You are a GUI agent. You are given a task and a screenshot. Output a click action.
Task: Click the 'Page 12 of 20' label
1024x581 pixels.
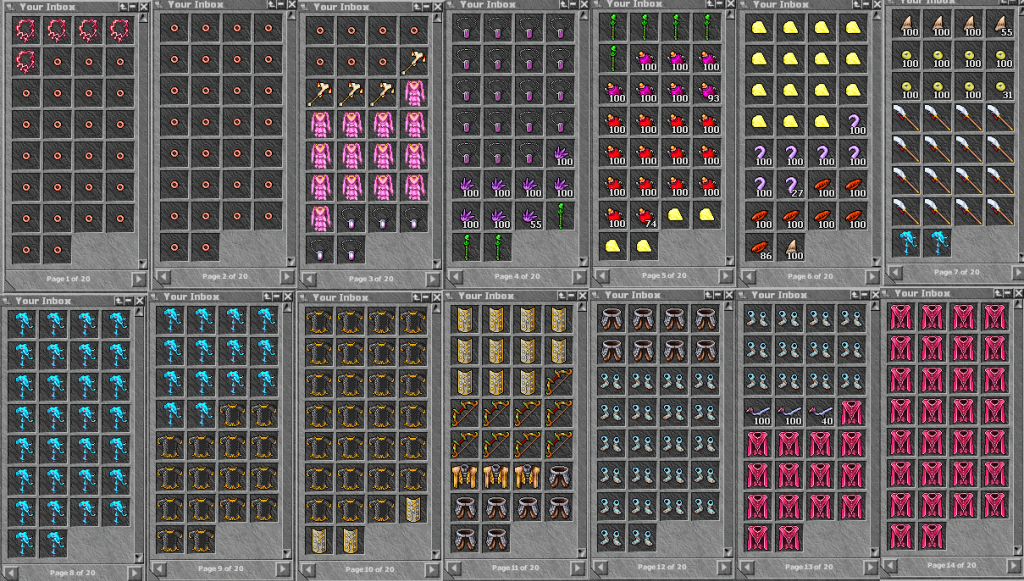662,567
